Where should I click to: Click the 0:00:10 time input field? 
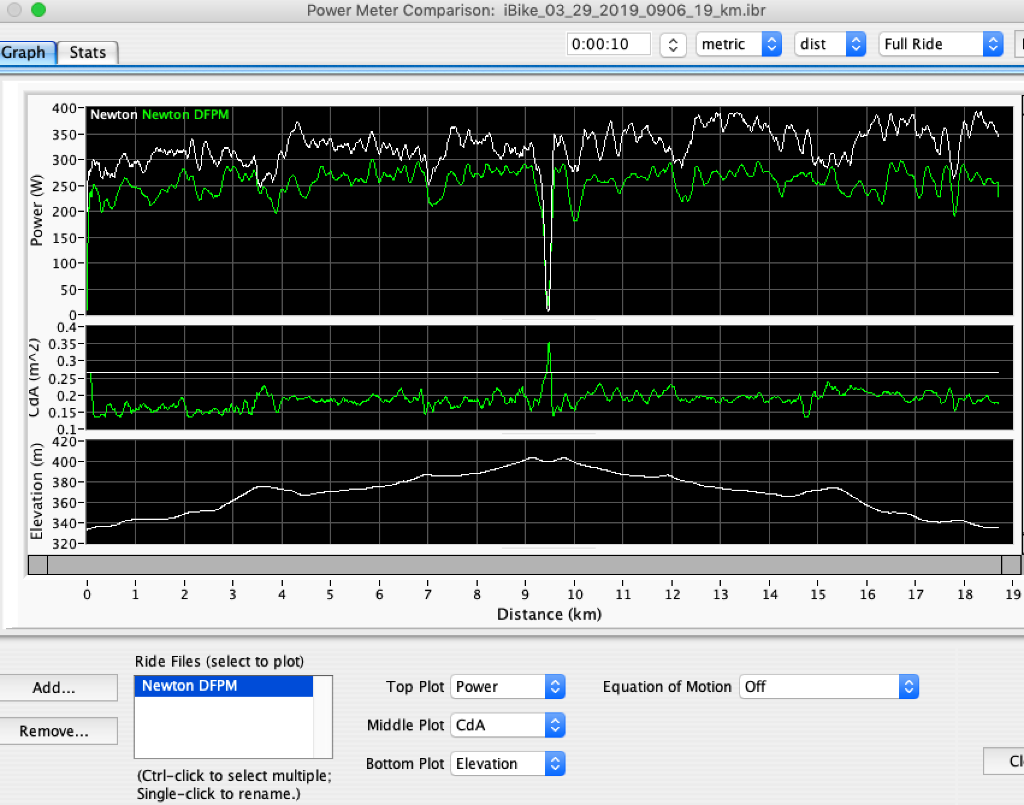tap(608, 44)
